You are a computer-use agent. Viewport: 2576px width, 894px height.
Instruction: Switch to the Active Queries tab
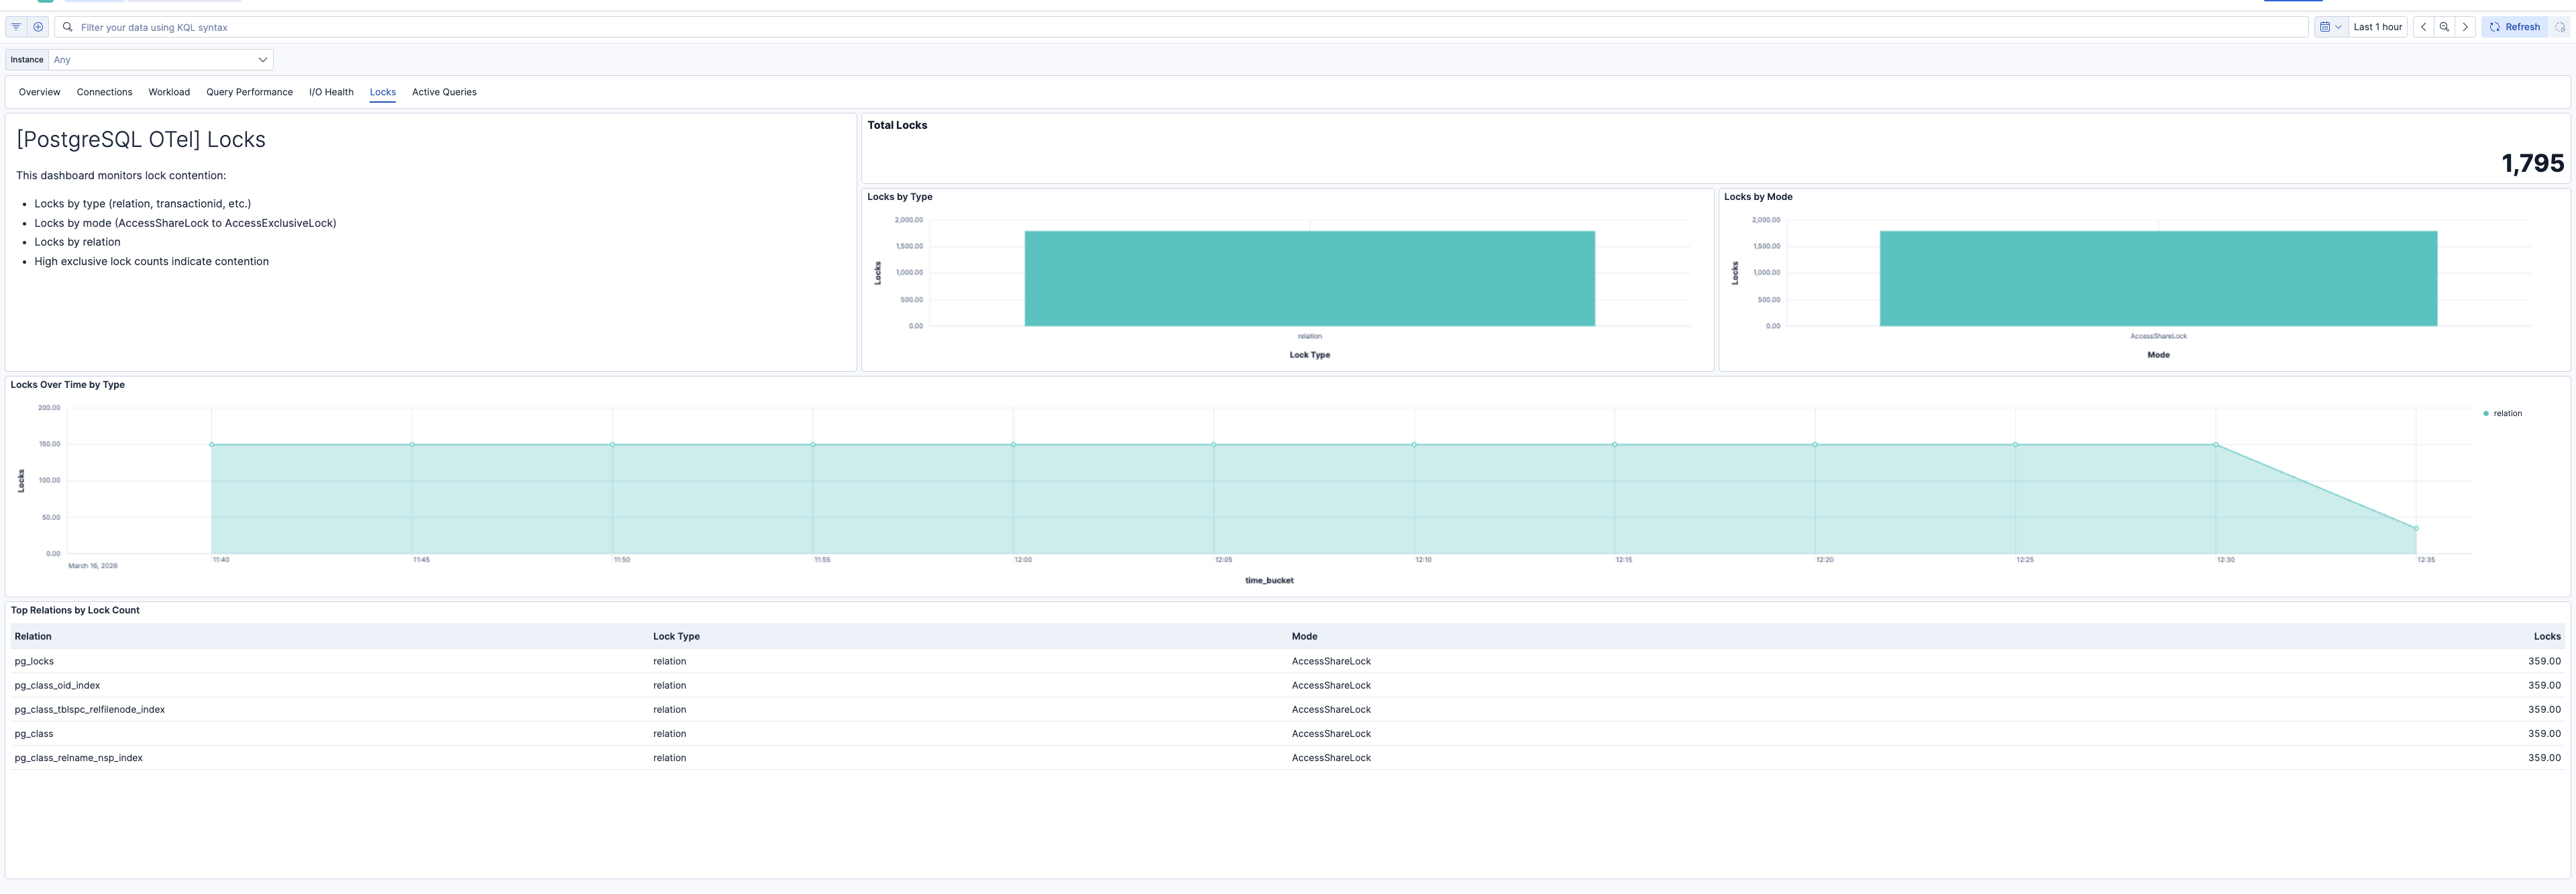tap(444, 92)
